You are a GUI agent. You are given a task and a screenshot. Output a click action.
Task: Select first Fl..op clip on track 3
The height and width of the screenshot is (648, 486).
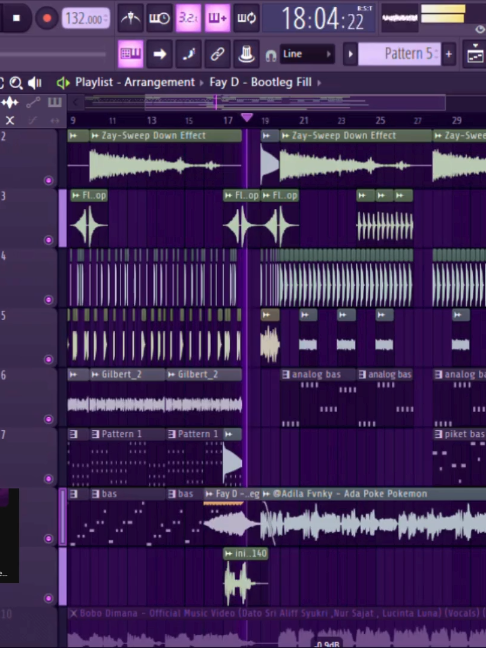[89, 195]
